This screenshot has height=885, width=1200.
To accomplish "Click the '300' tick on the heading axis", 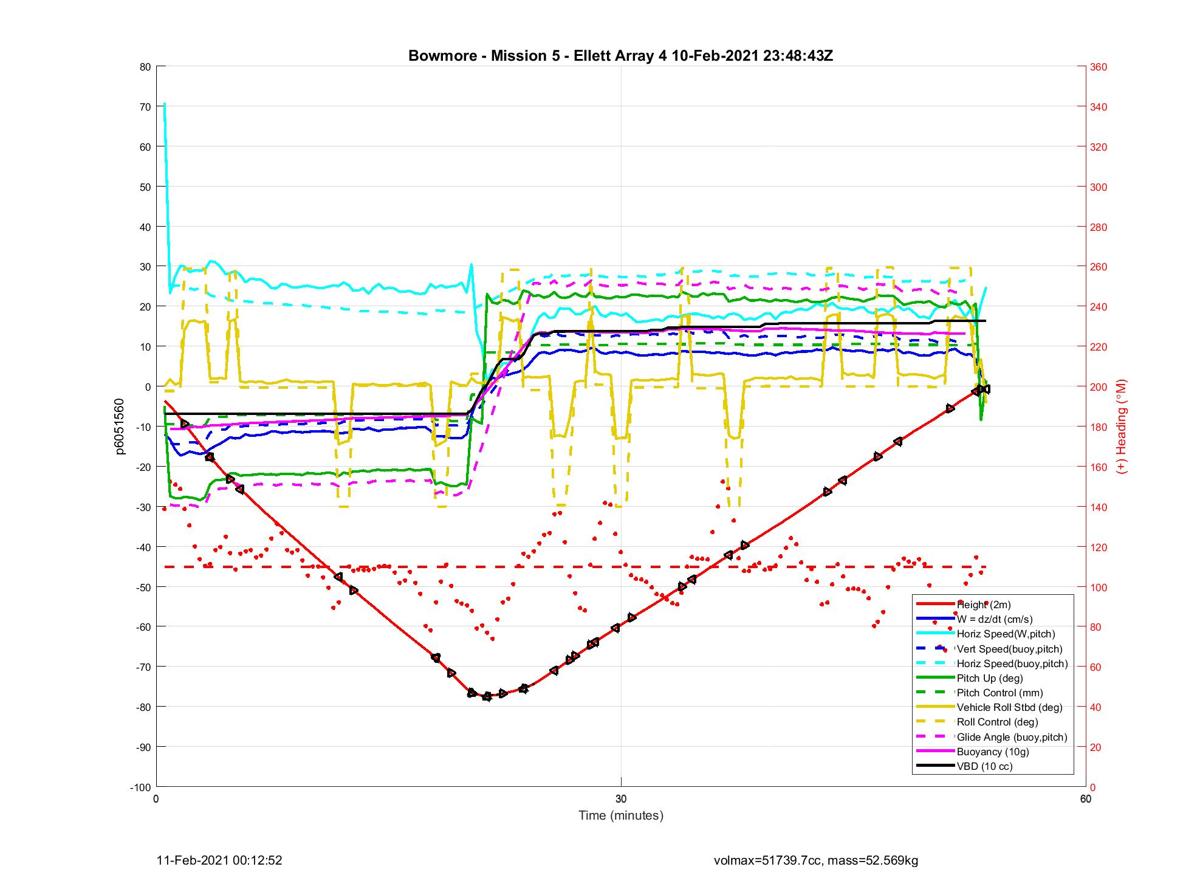I will [x=1099, y=187].
